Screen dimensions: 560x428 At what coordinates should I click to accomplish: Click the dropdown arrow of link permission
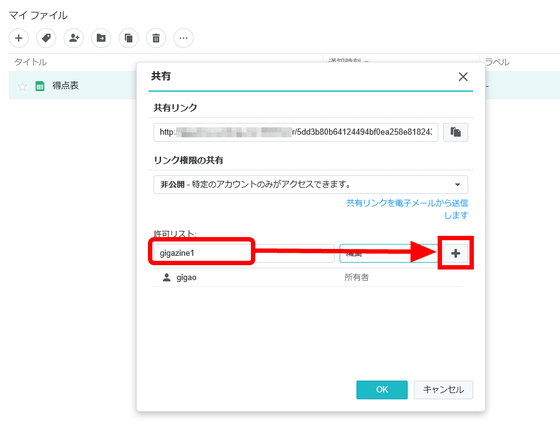point(457,185)
